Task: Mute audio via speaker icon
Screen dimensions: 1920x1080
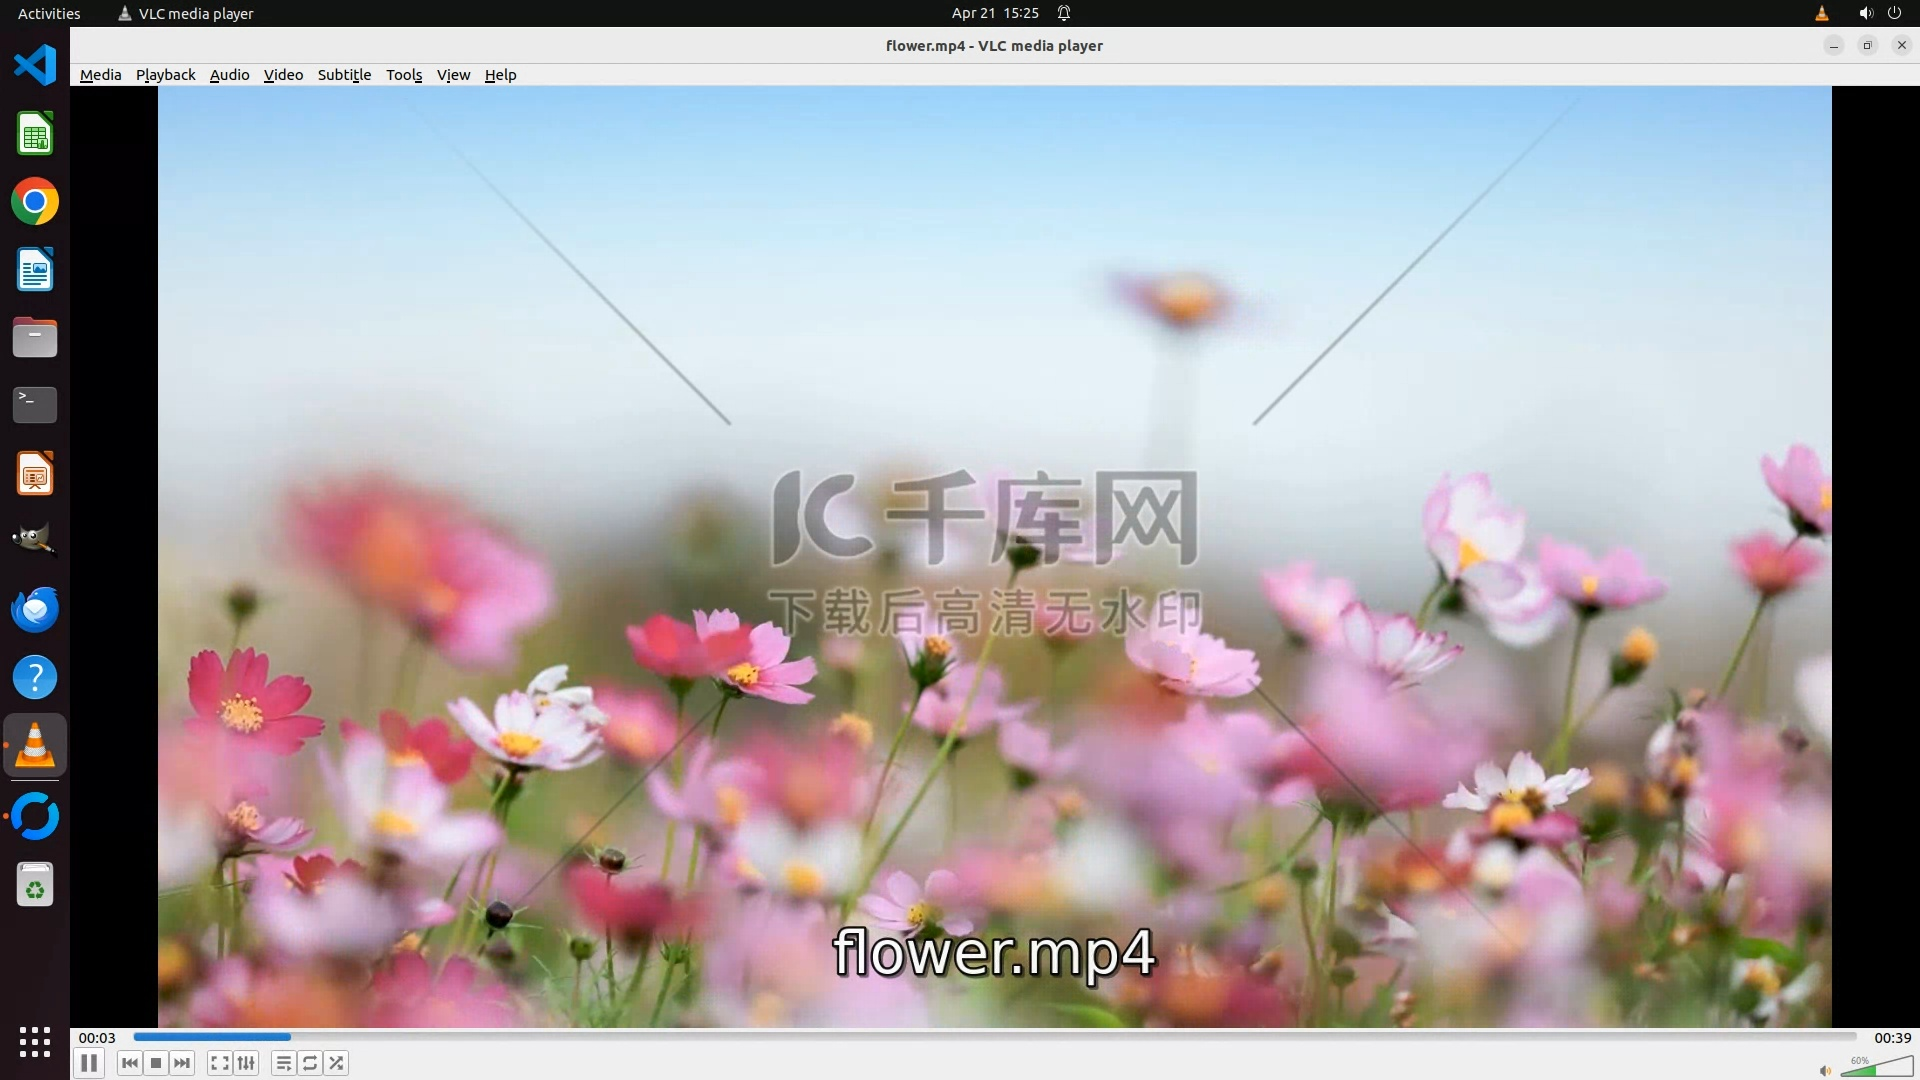Action: [x=1824, y=1070]
